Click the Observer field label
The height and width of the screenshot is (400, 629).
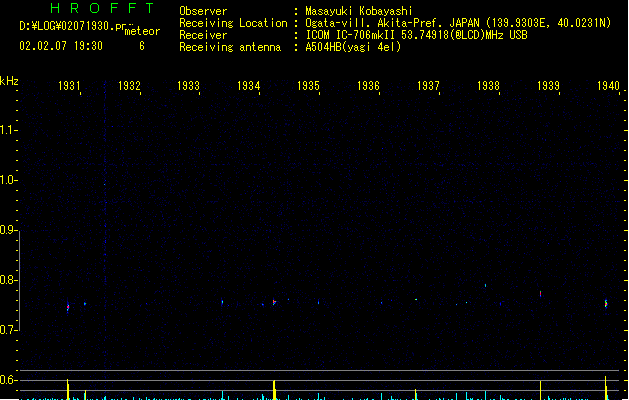click(203, 11)
